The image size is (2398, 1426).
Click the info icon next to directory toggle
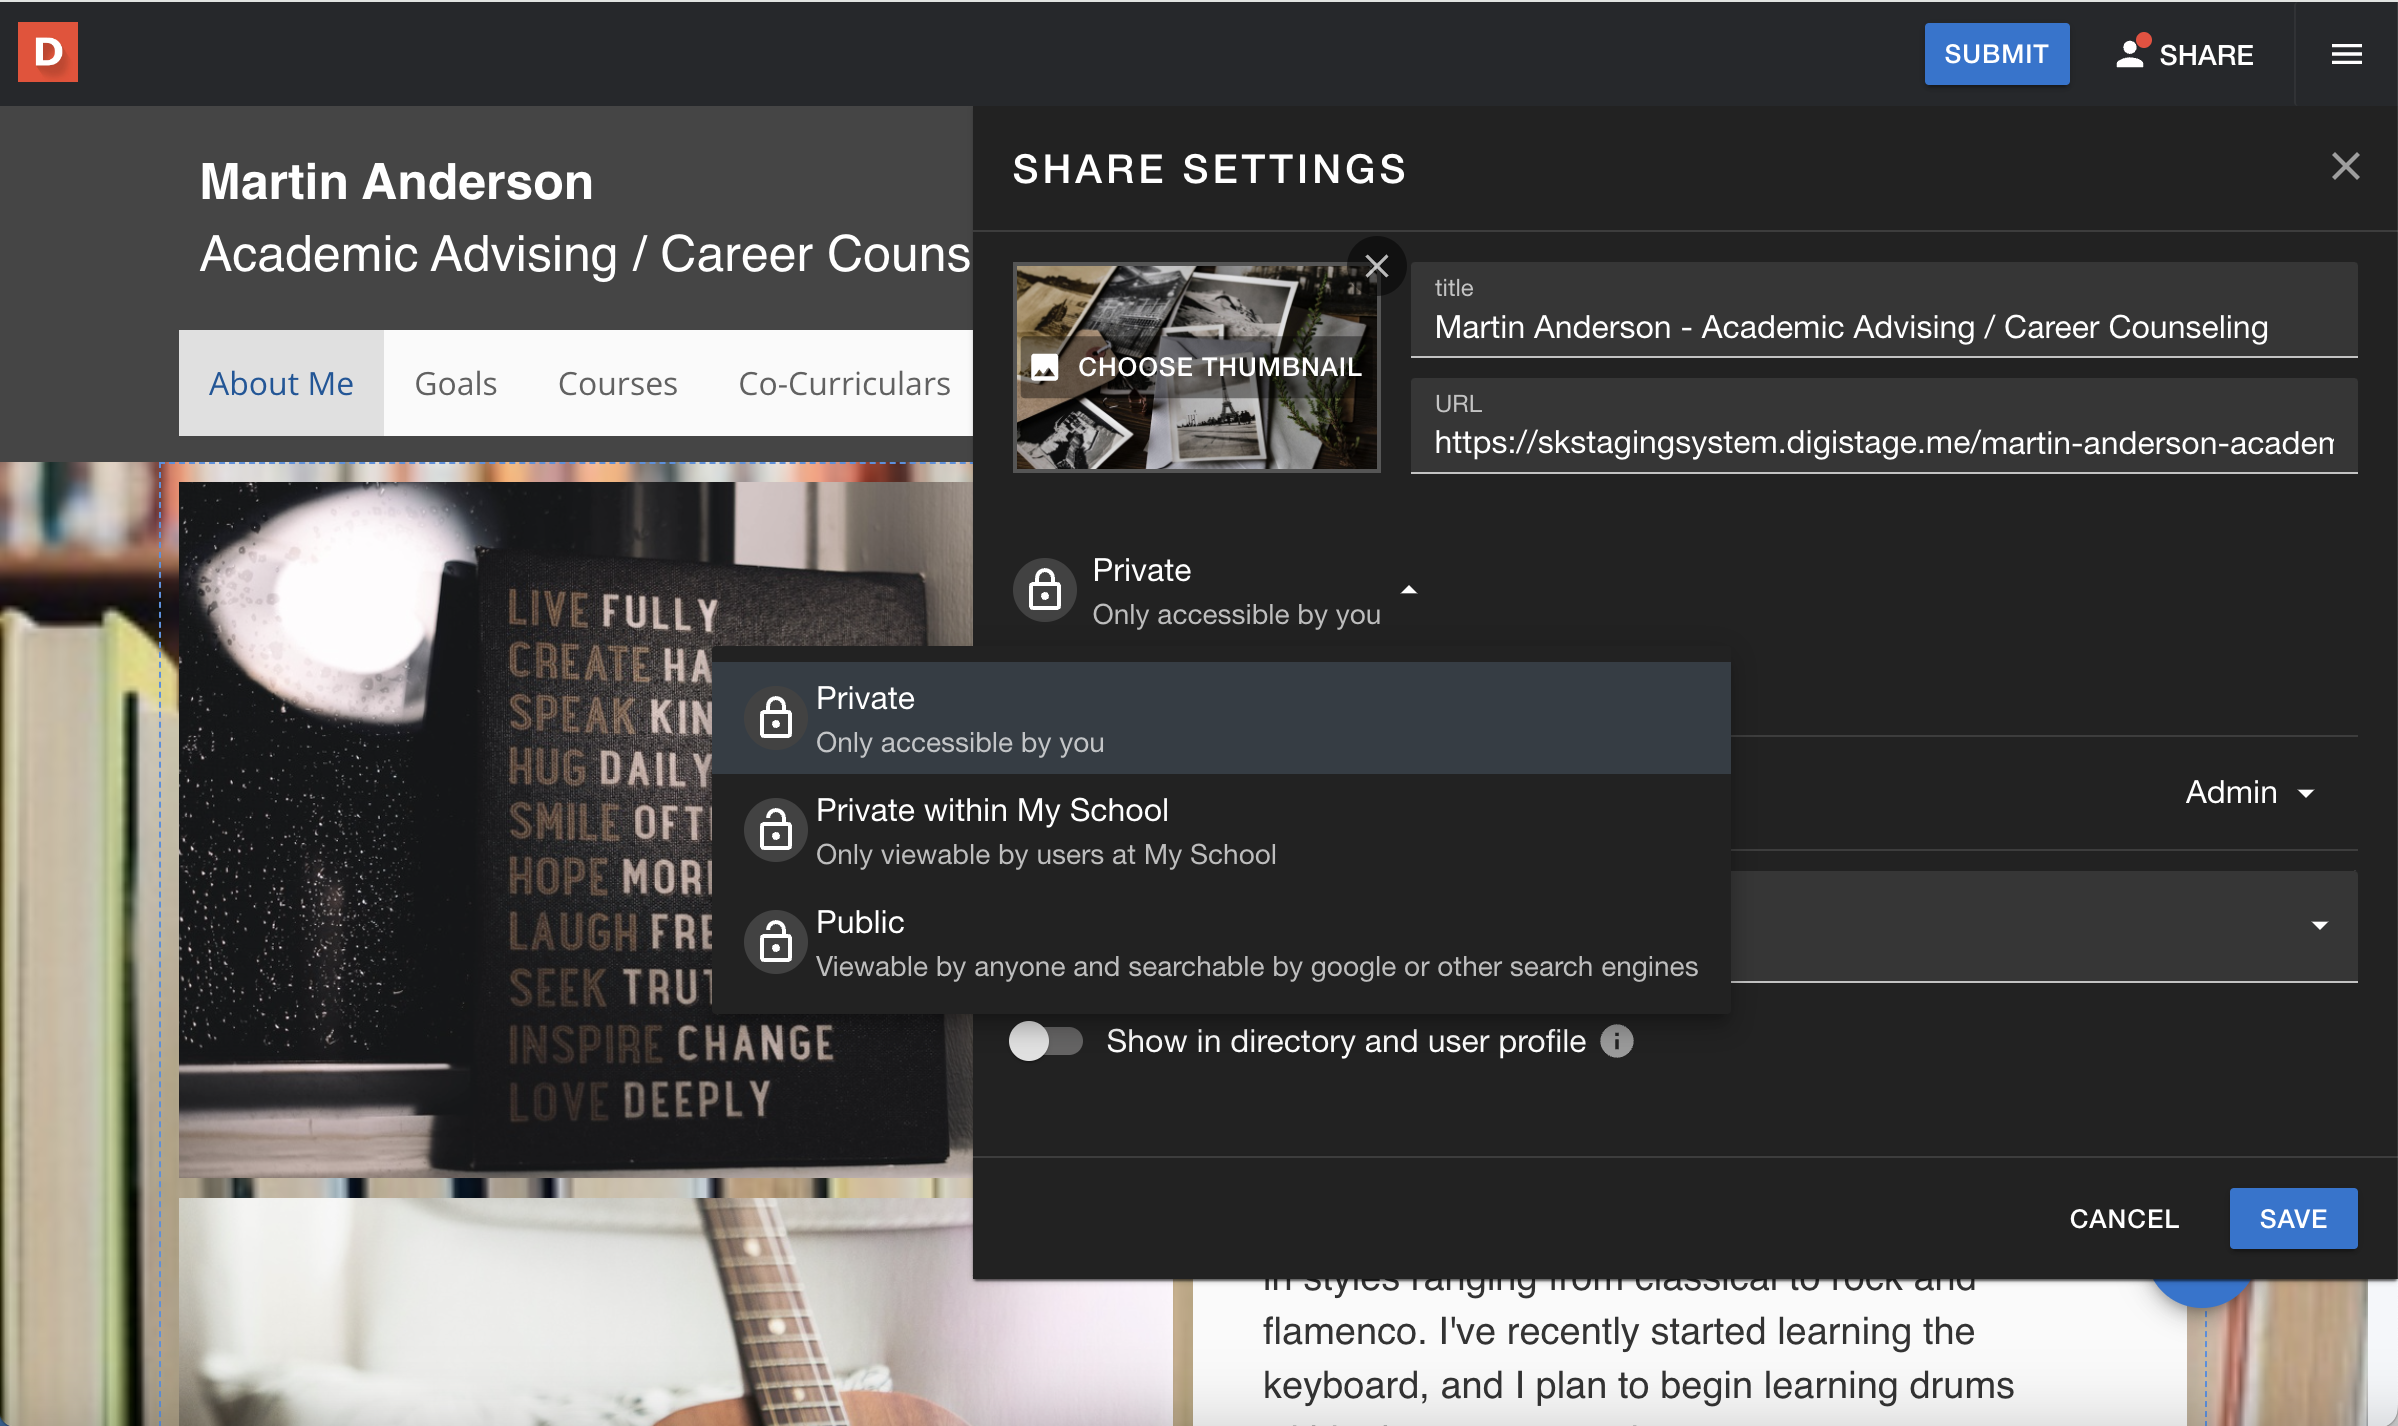tap(1617, 1041)
